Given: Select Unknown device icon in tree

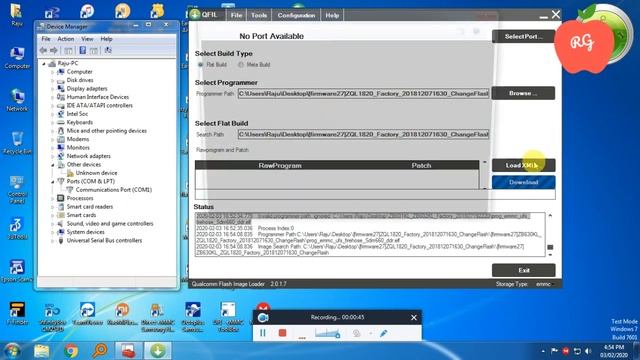Looking at the screenshot, I should (70, 173).
